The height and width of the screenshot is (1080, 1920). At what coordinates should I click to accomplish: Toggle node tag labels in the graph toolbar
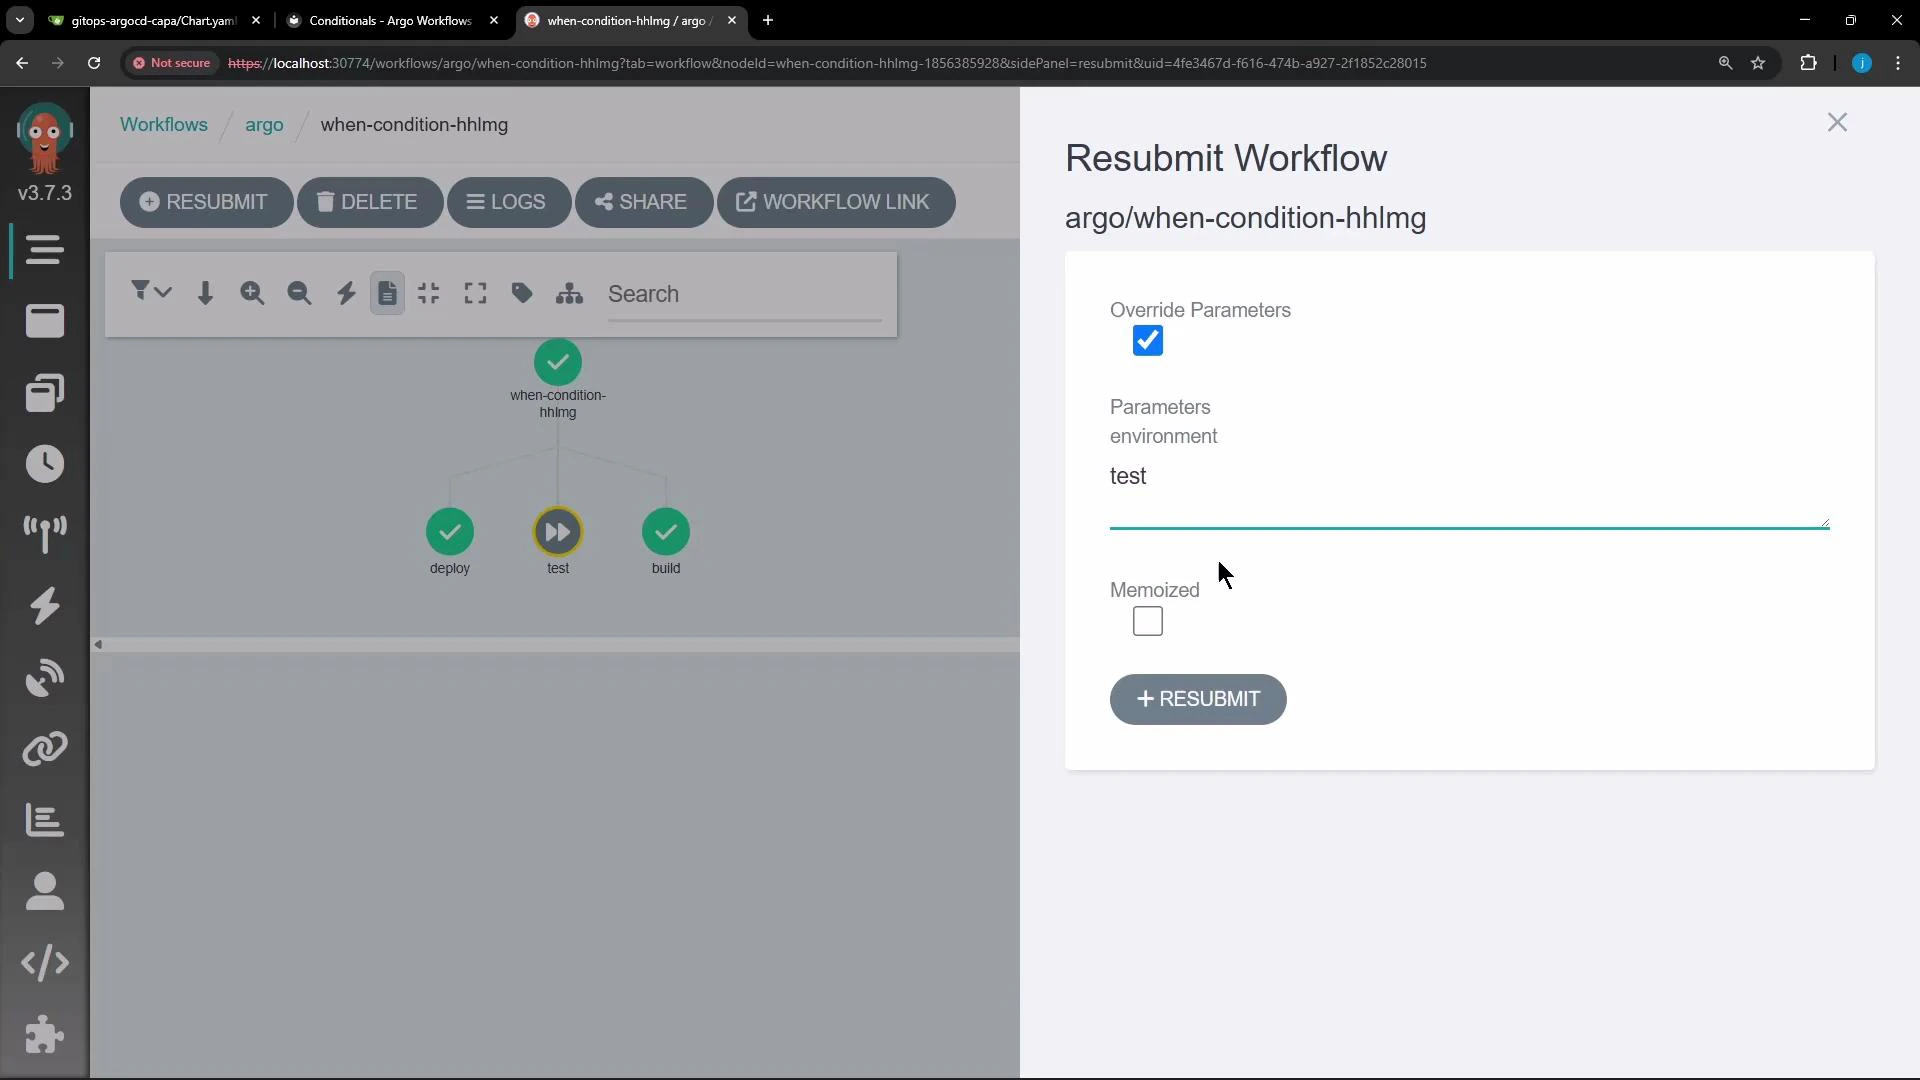[521, 292]
